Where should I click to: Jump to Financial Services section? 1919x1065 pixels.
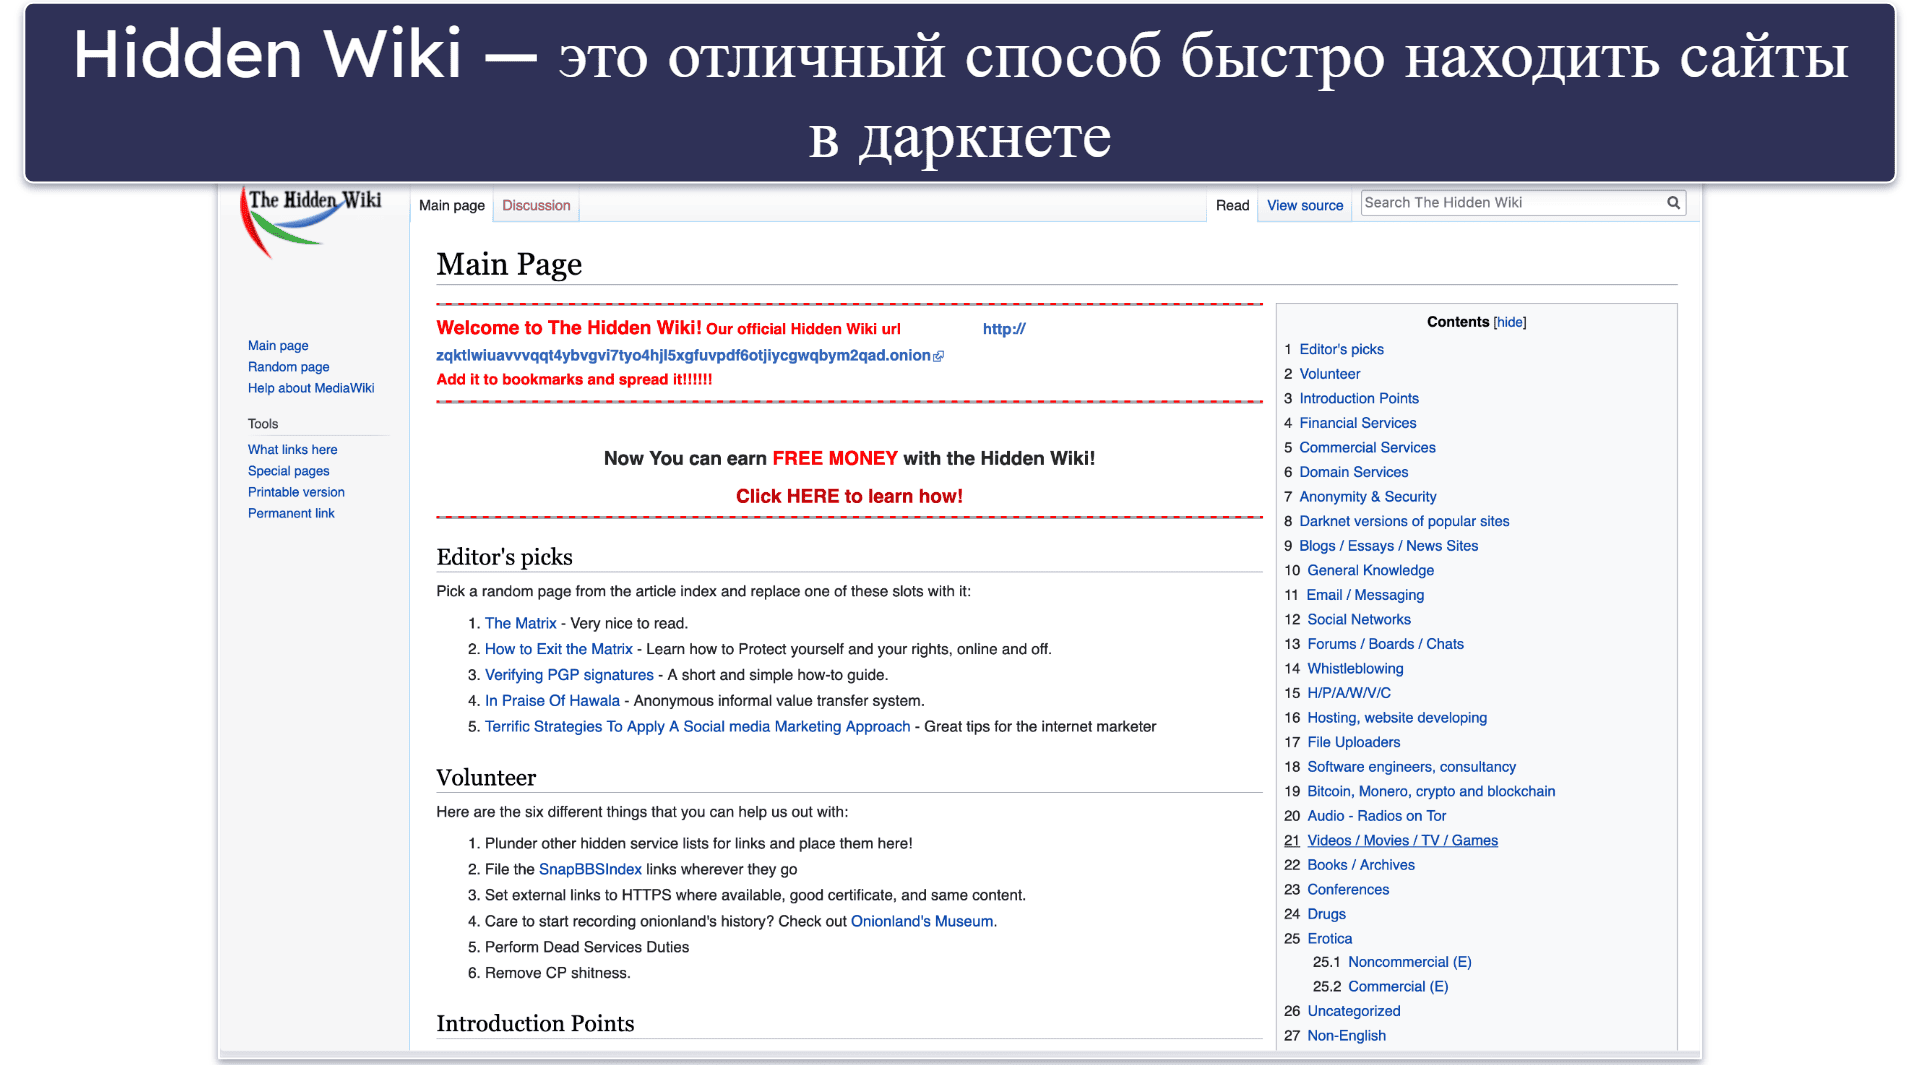click(1357, 423)
